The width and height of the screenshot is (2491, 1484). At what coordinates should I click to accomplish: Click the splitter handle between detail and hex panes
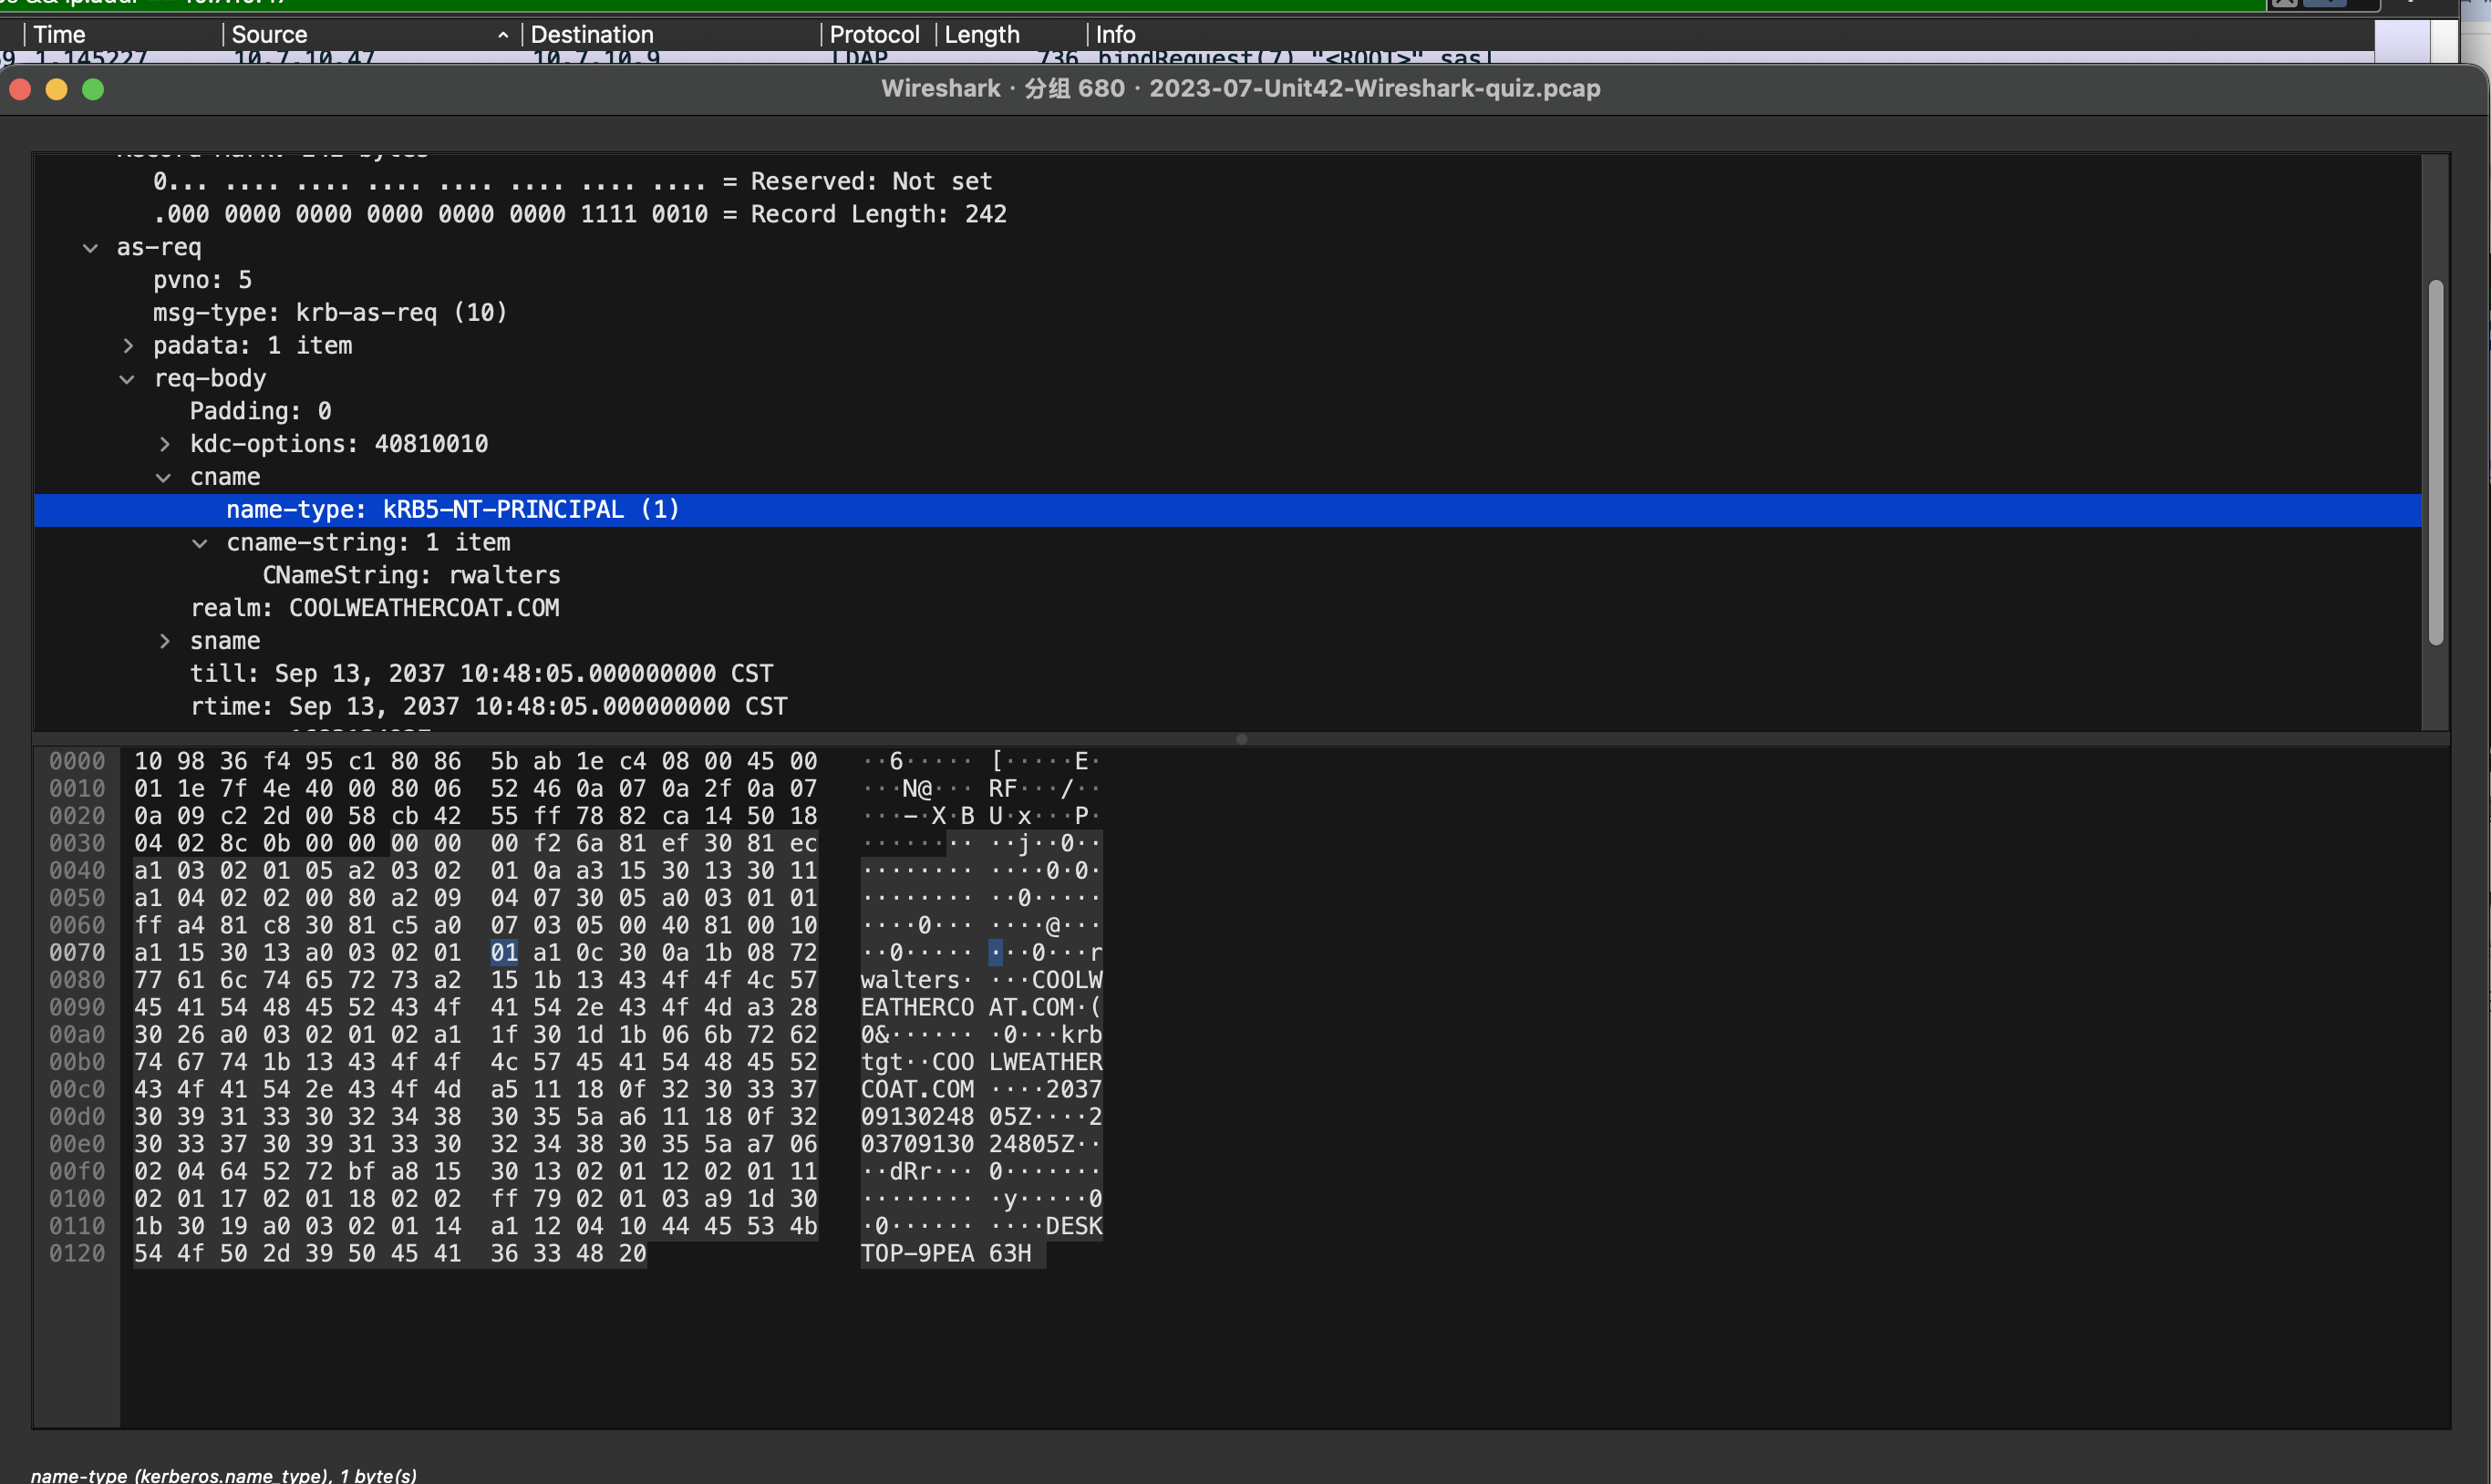1241,739
